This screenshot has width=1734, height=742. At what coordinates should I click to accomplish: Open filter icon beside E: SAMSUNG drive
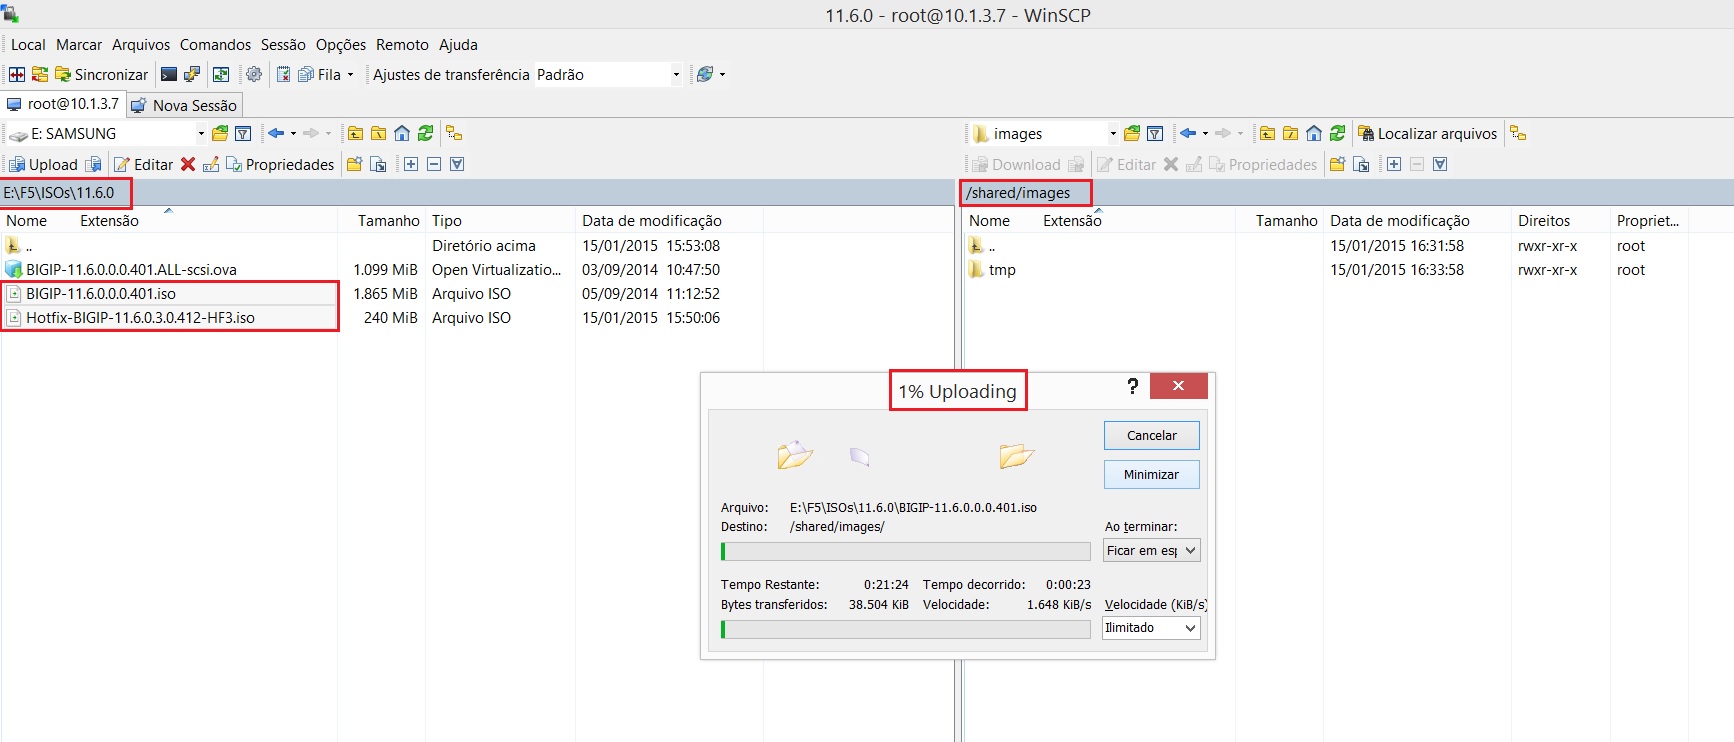(243, 133)
